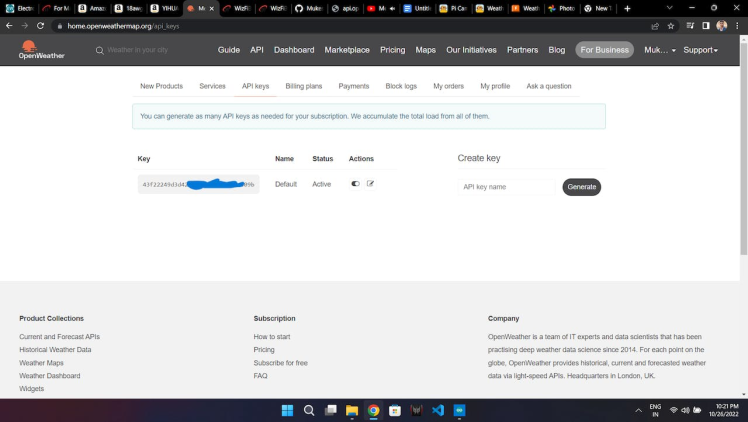Image resolution: width=748 pixels, height=422 pixels.
Task: Click the Generate key button
Action: tap(582, 187)
